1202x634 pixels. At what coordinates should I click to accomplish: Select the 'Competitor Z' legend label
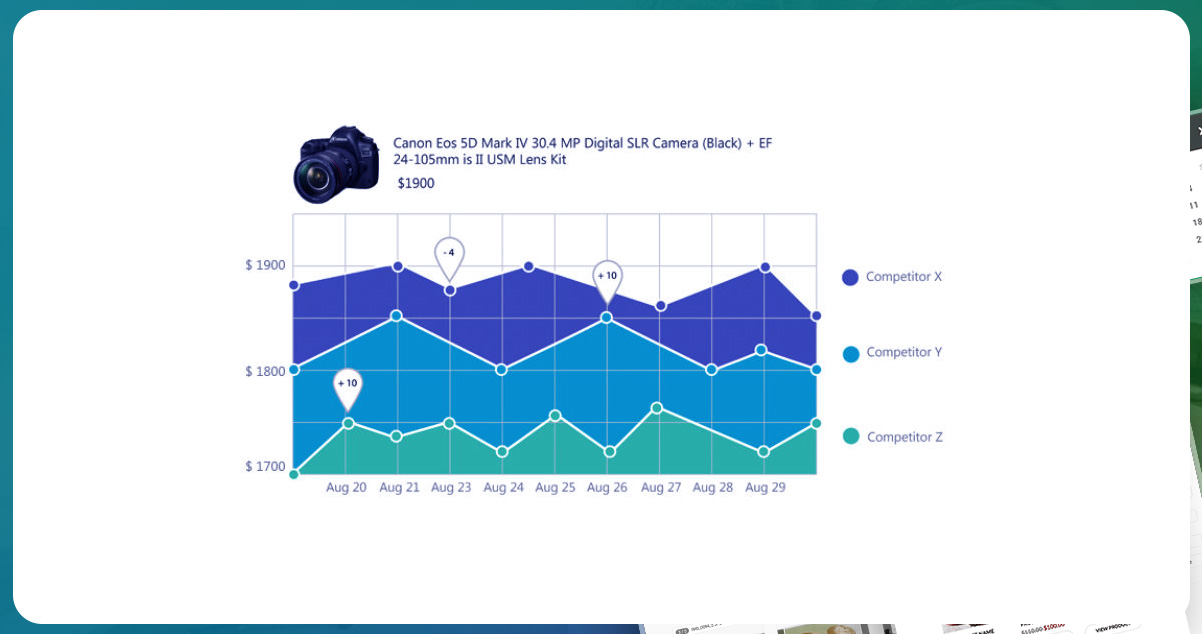[x=905, y=437]
